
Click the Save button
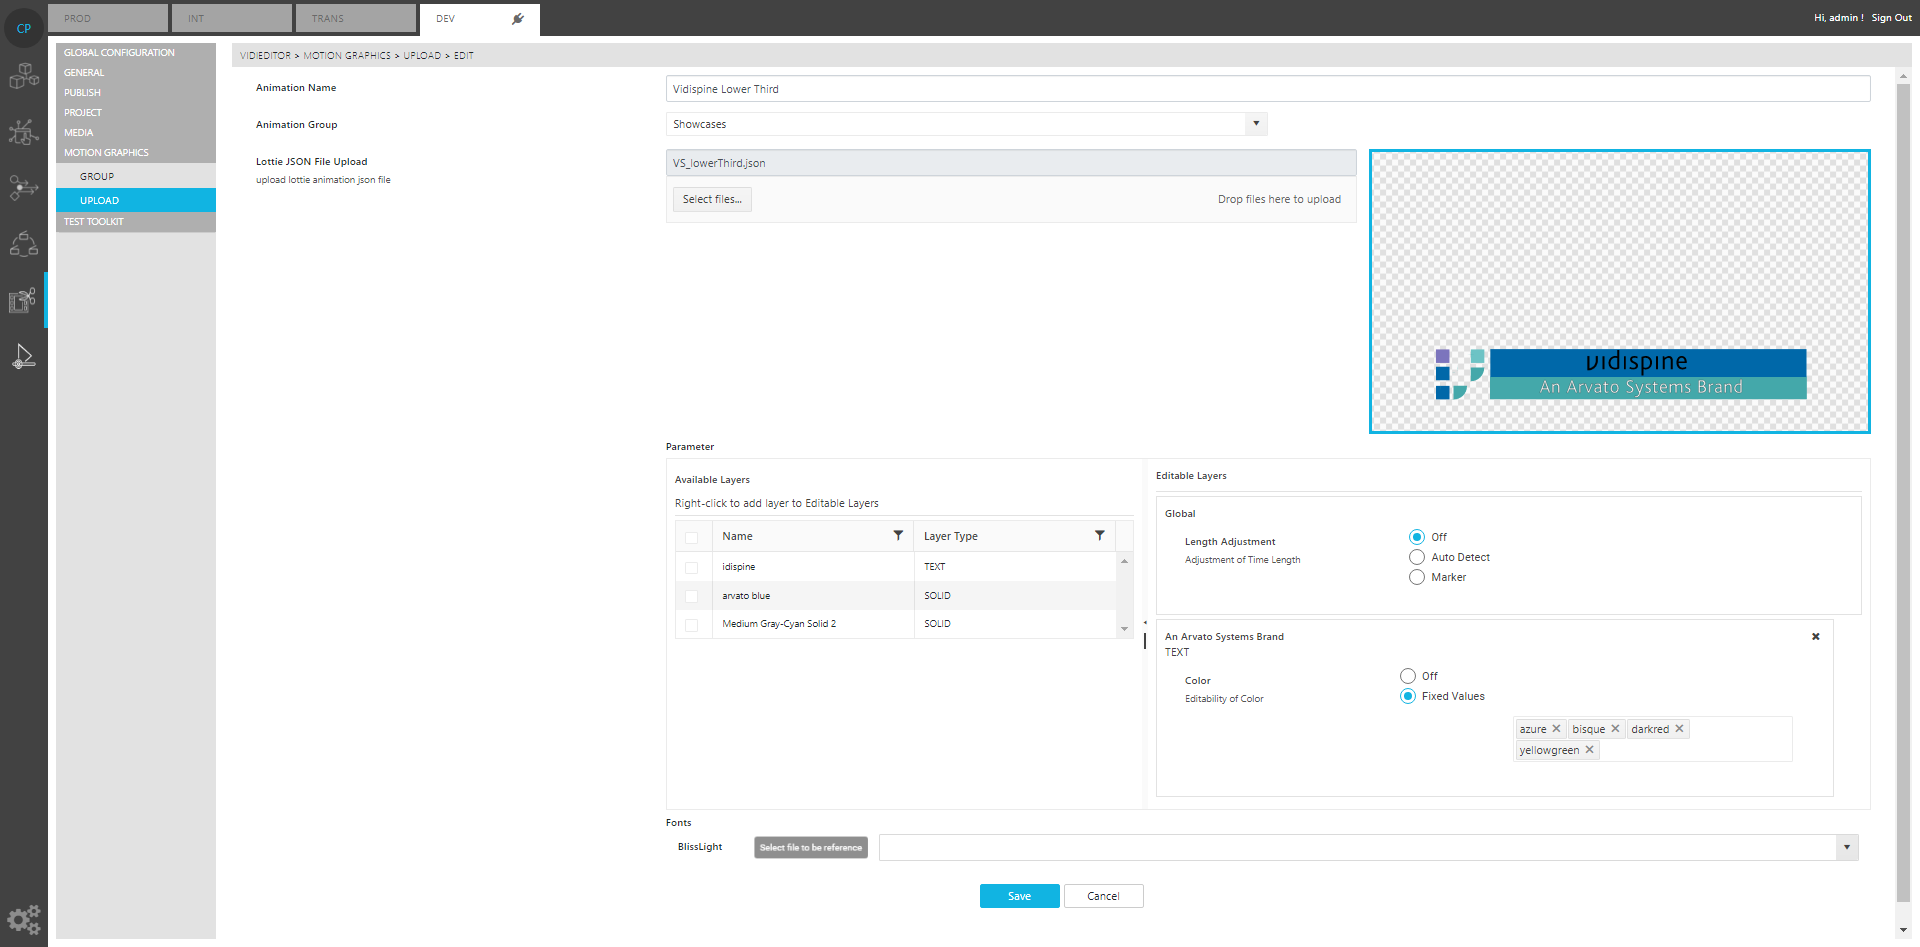1019,896
